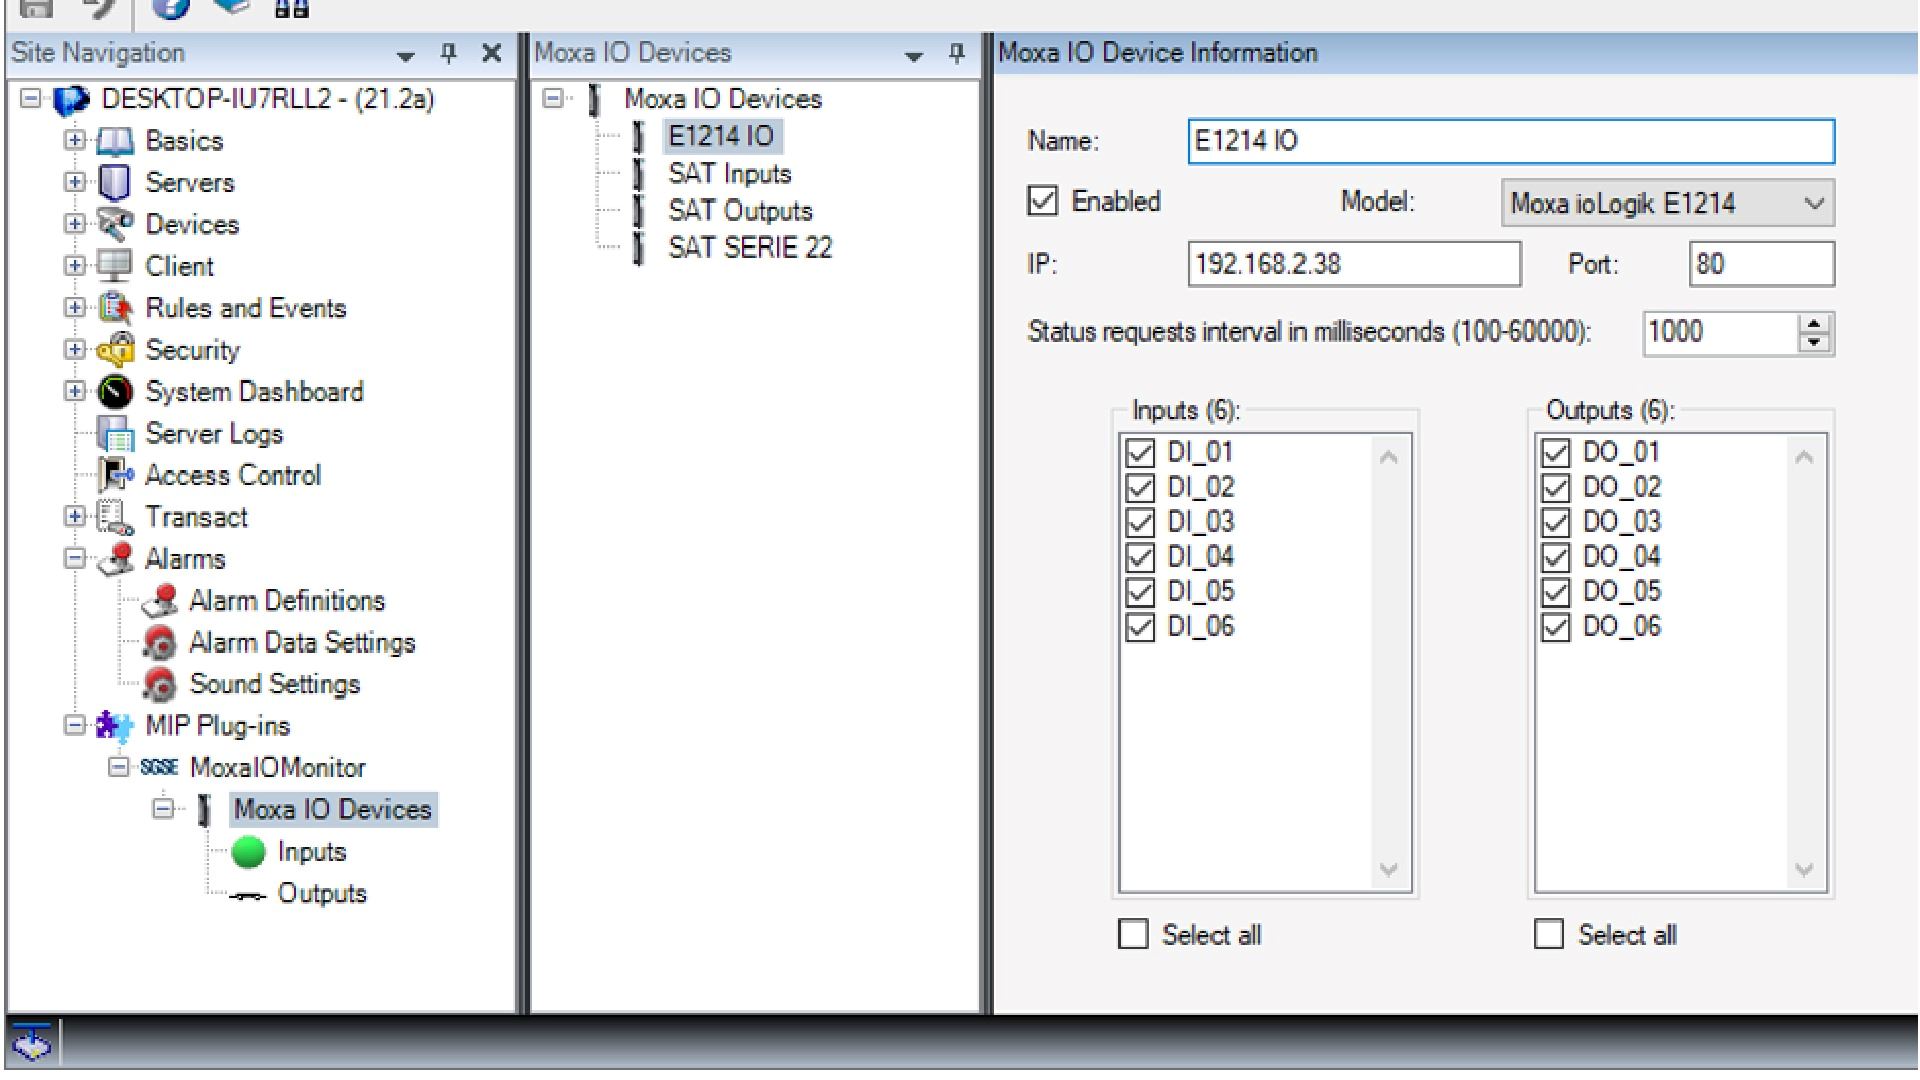Uncheck input DI_03

coord(1140,522)
